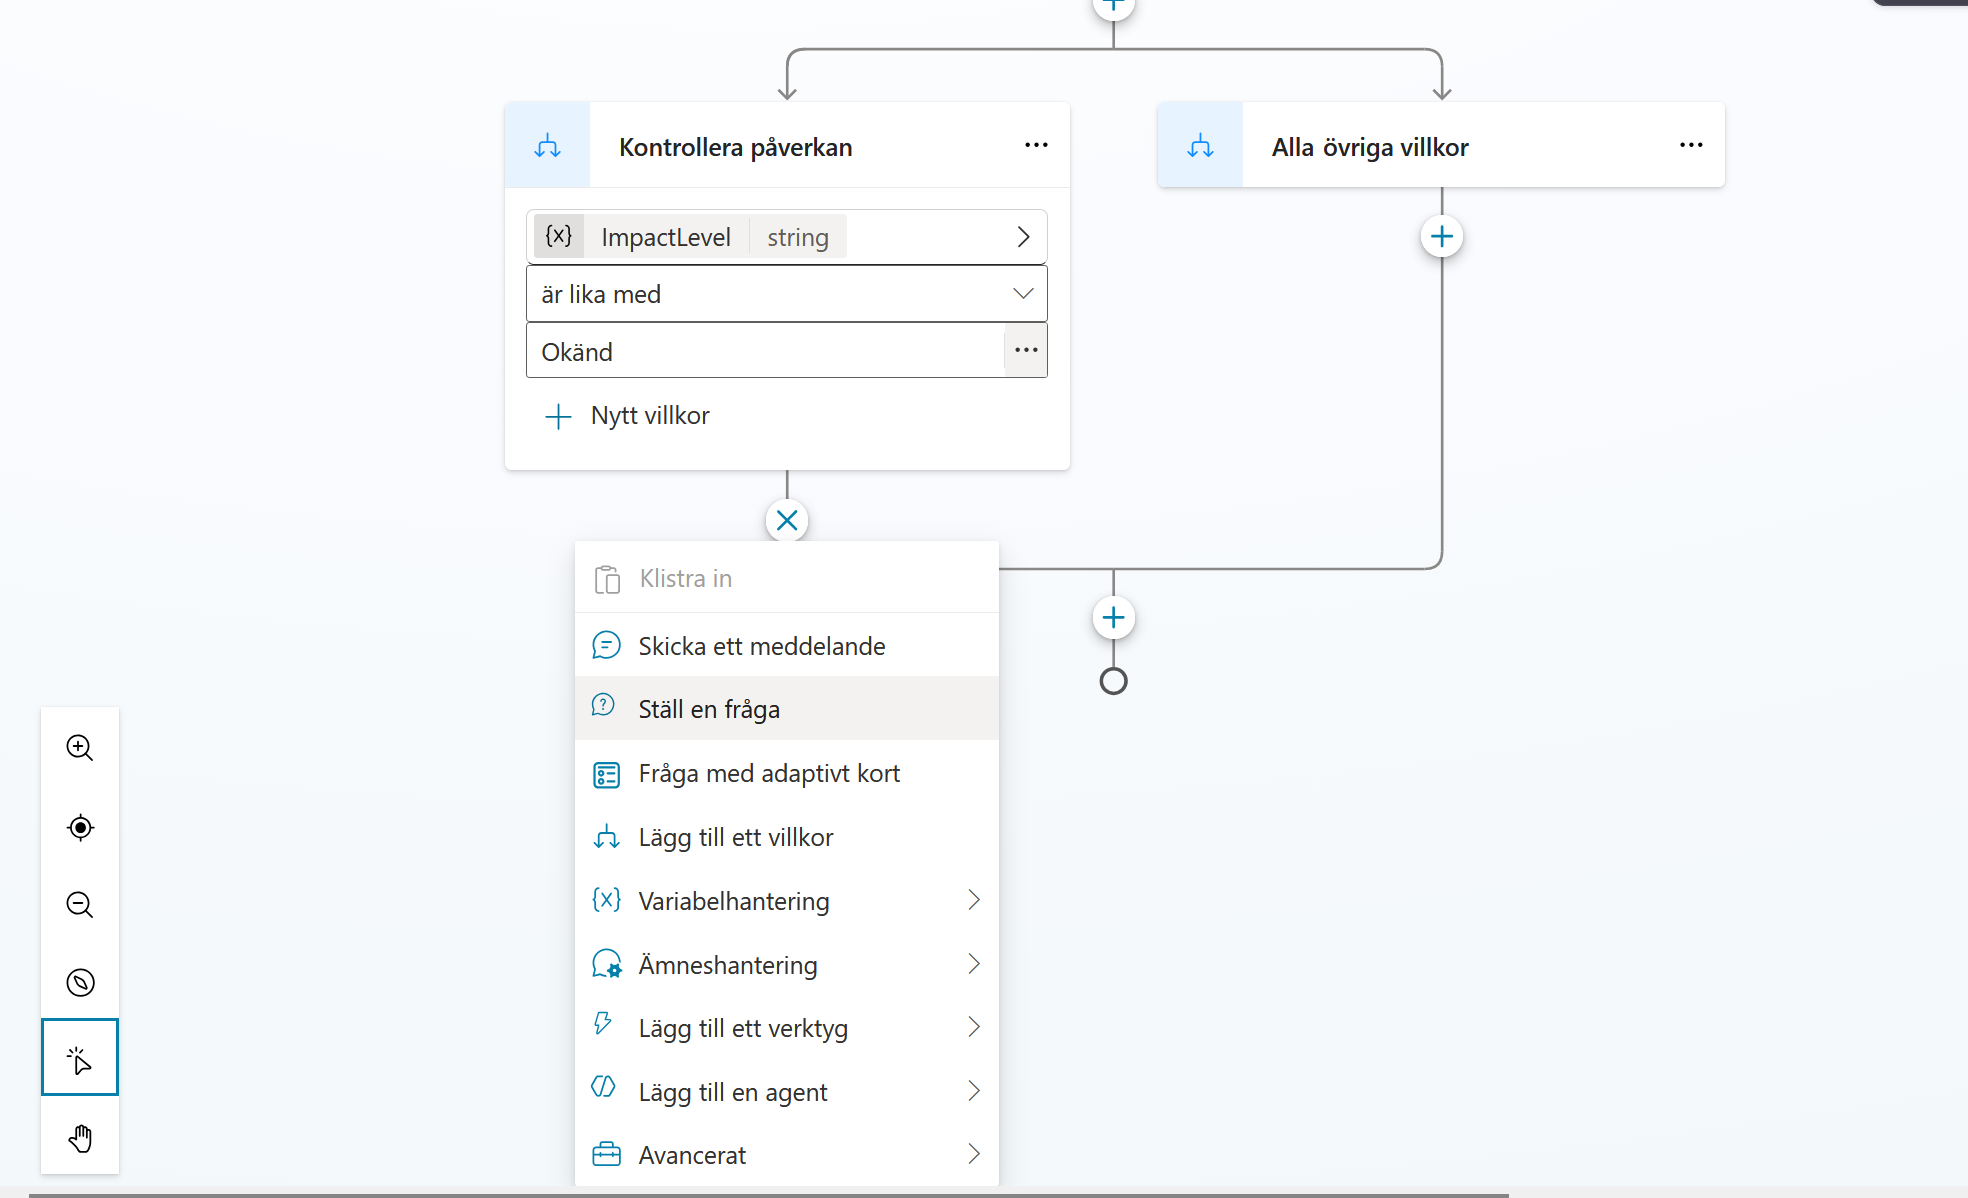1968x1198 pixels.
Task: Open Kontrollera påverkan more options menu
Action: tap(1036, 146)
